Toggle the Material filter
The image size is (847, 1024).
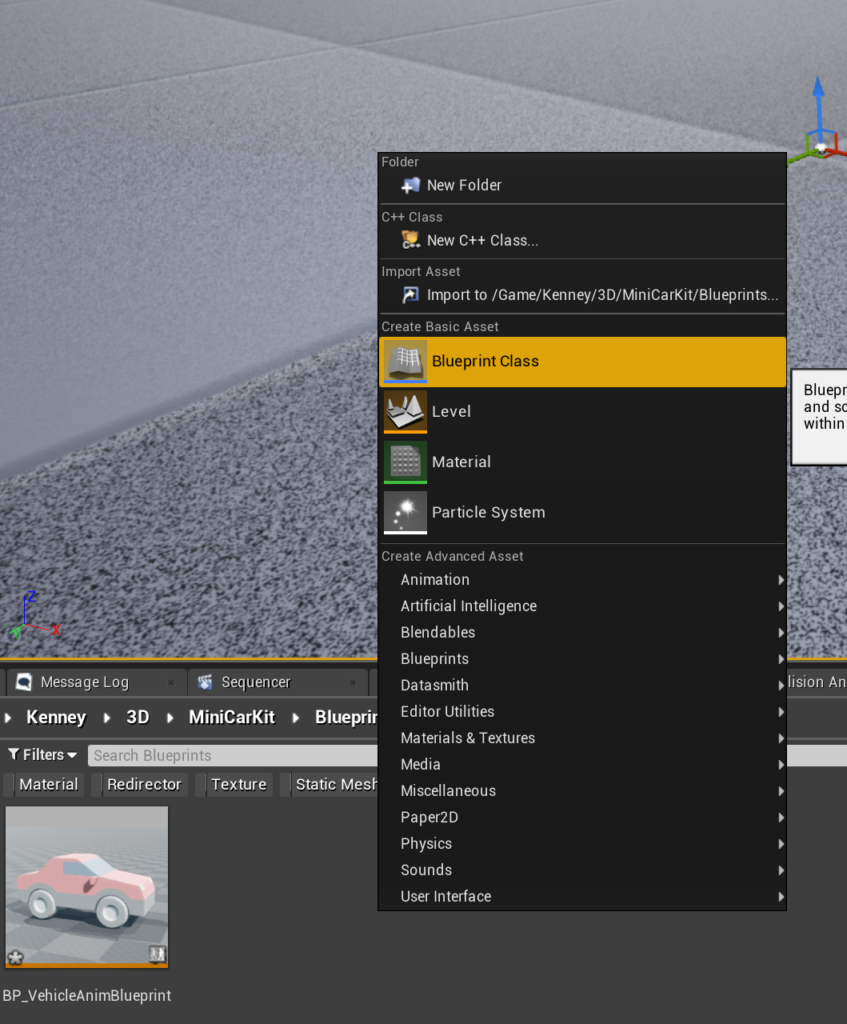point(48,784)
